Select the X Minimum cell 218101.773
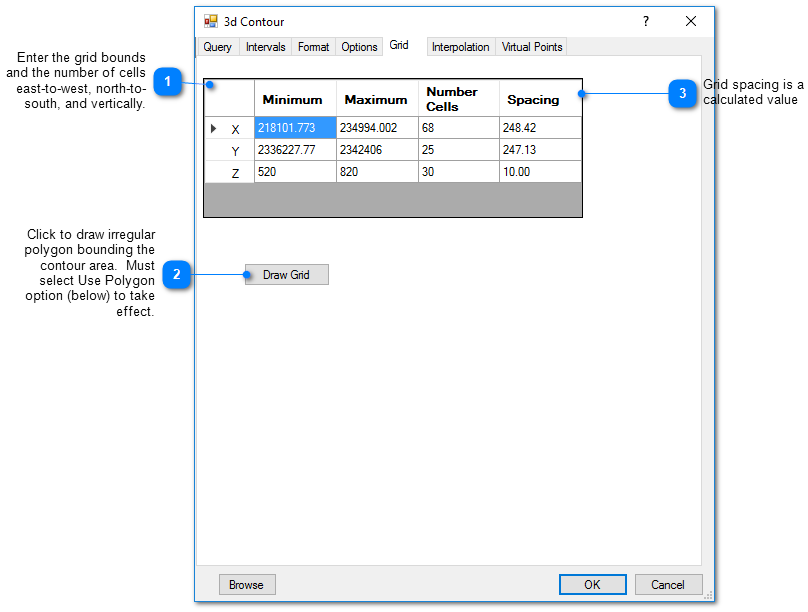The image size is (808, 612). point(295,128)
